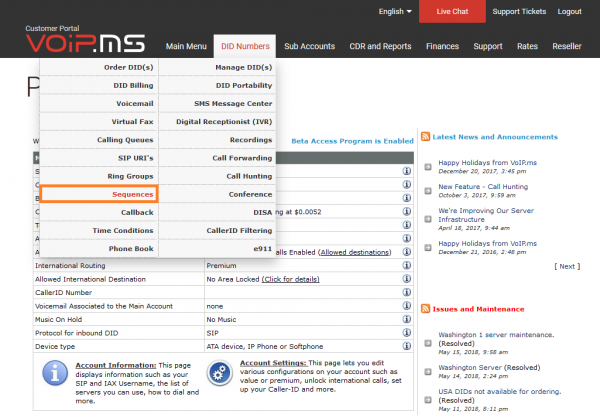This screenshot has width=600, height=415.
Task: Select Time Conditions
Action: [99, 230]
